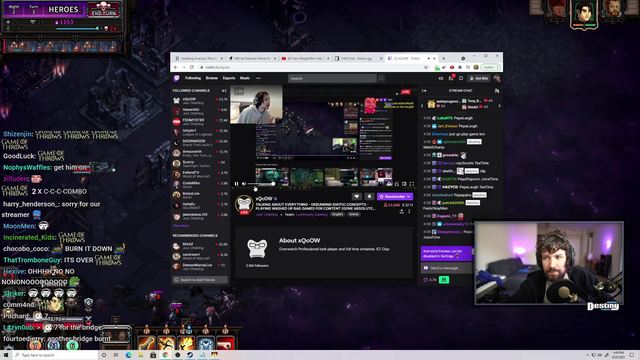
Task: Open chat community users list icon
Action: point(497,91)
